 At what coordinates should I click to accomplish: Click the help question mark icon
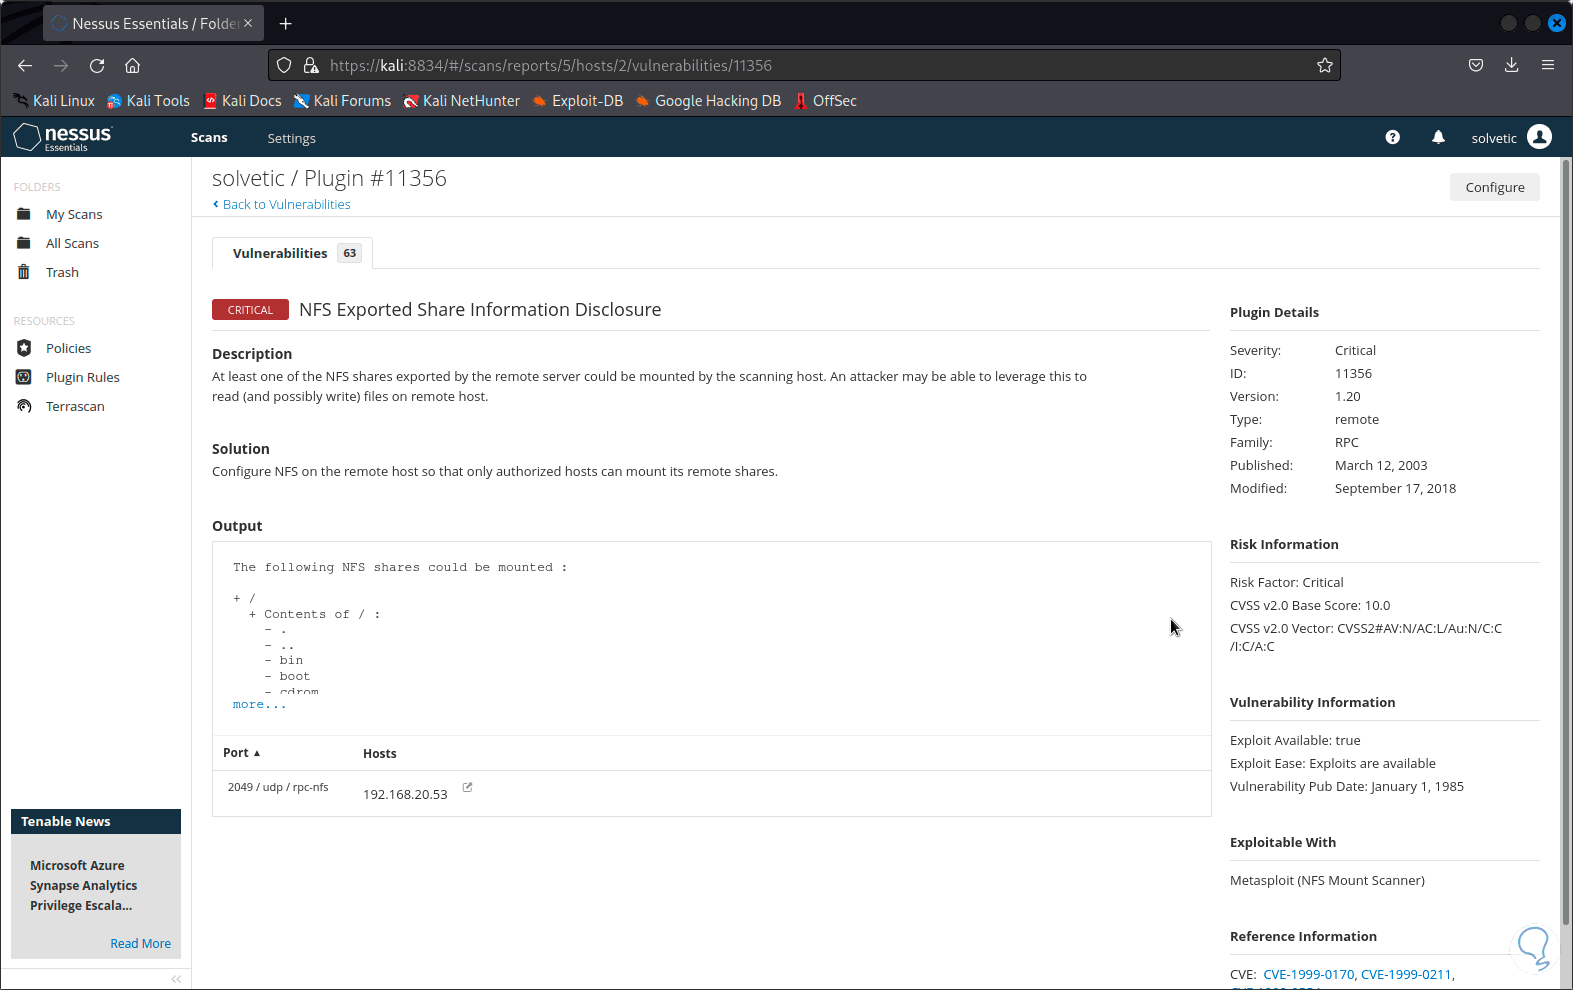pos(1392,137)
